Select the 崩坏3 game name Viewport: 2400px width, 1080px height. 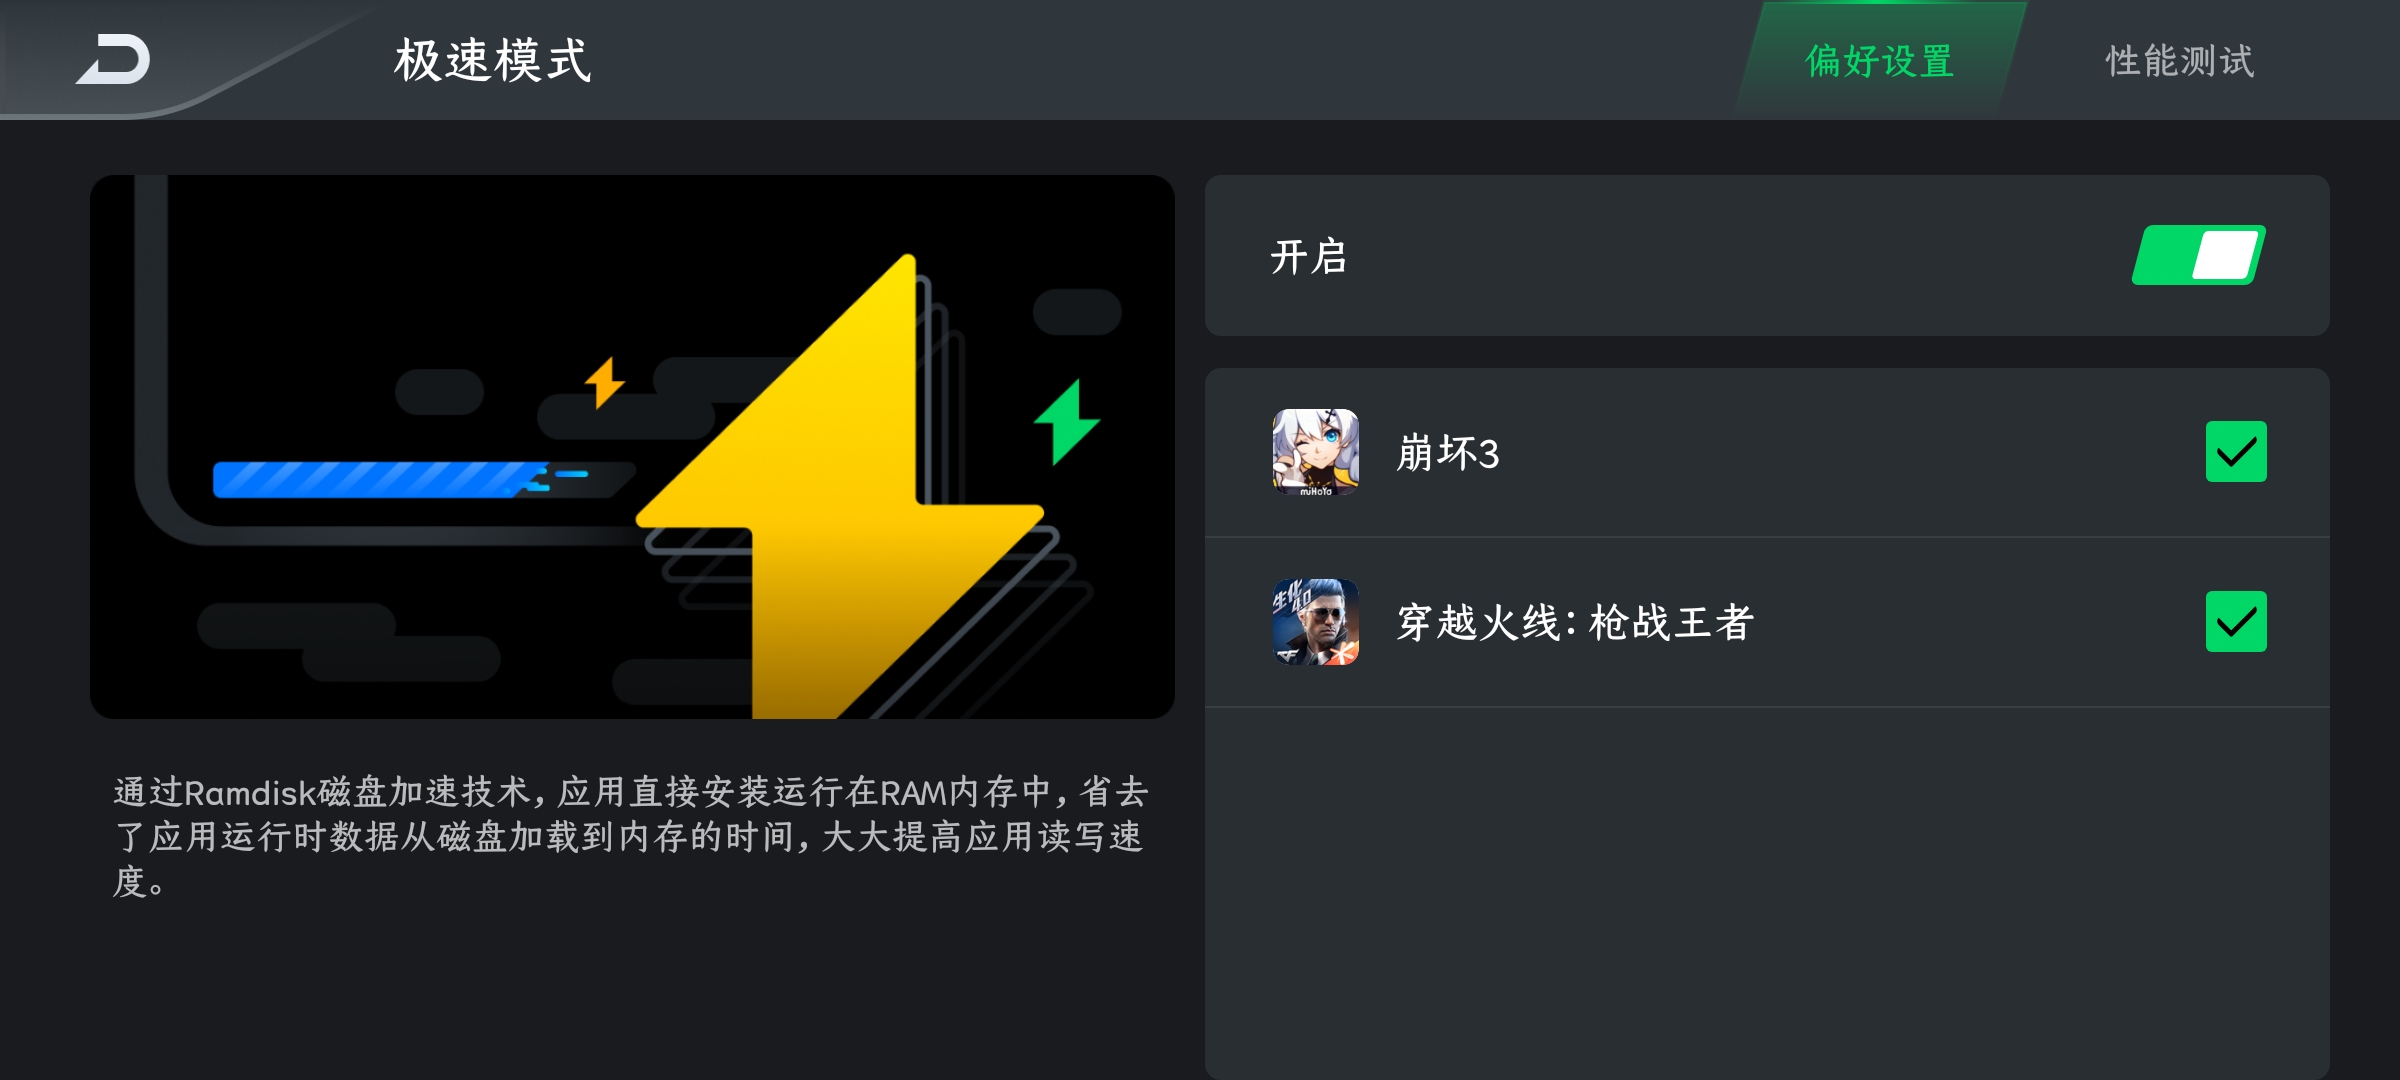click(1448, 453)
